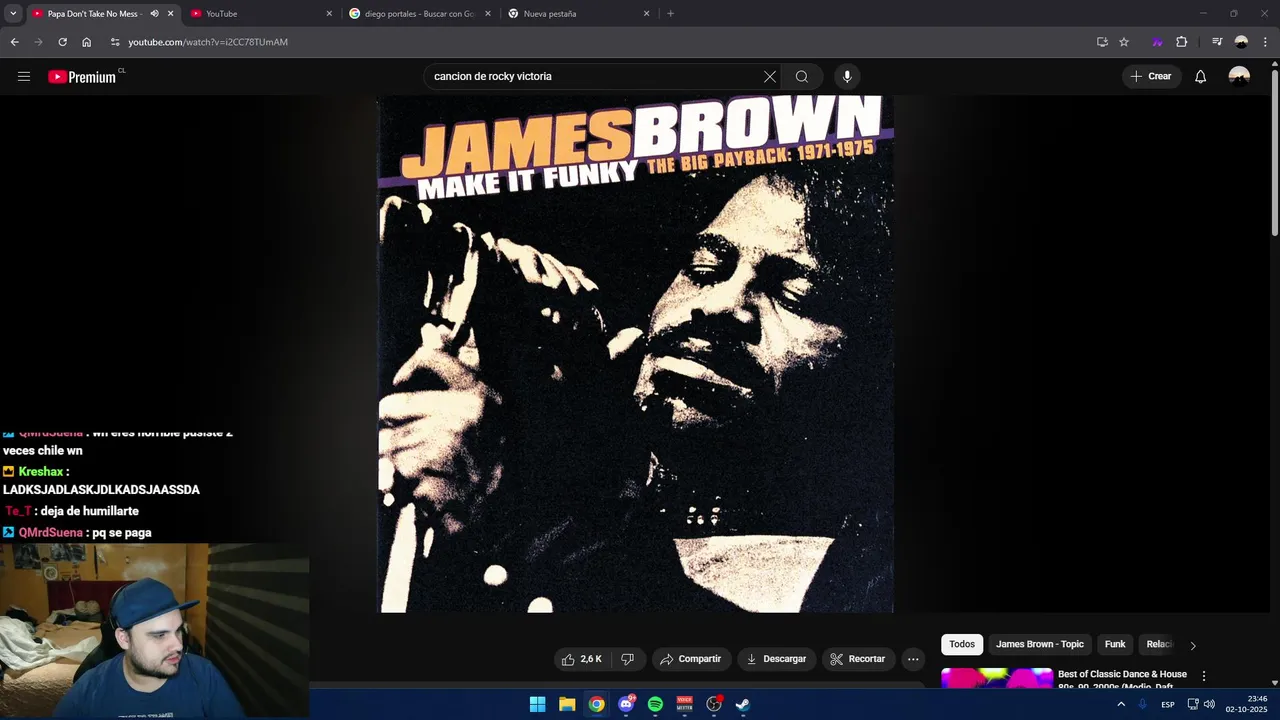View site information icon in address bar

tap(115, 42)
